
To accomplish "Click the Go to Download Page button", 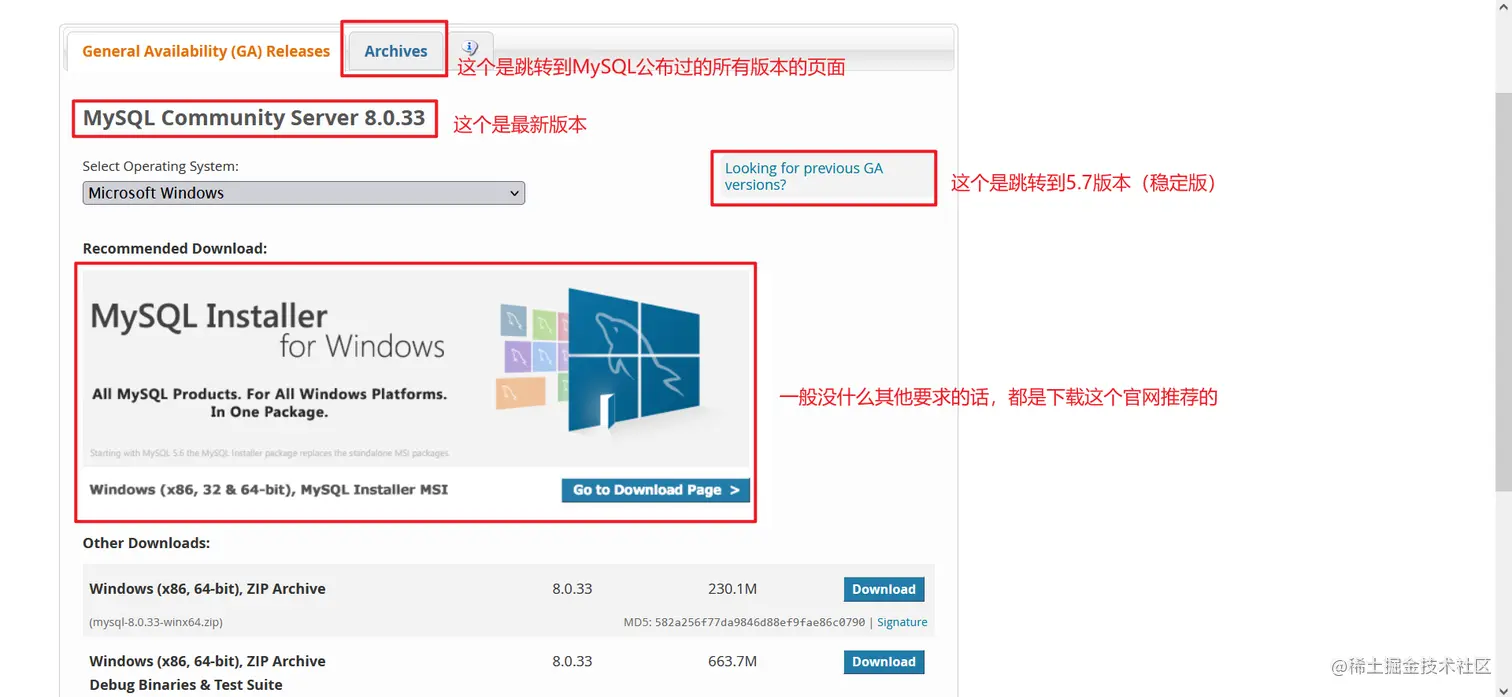I will coord(656,490).
